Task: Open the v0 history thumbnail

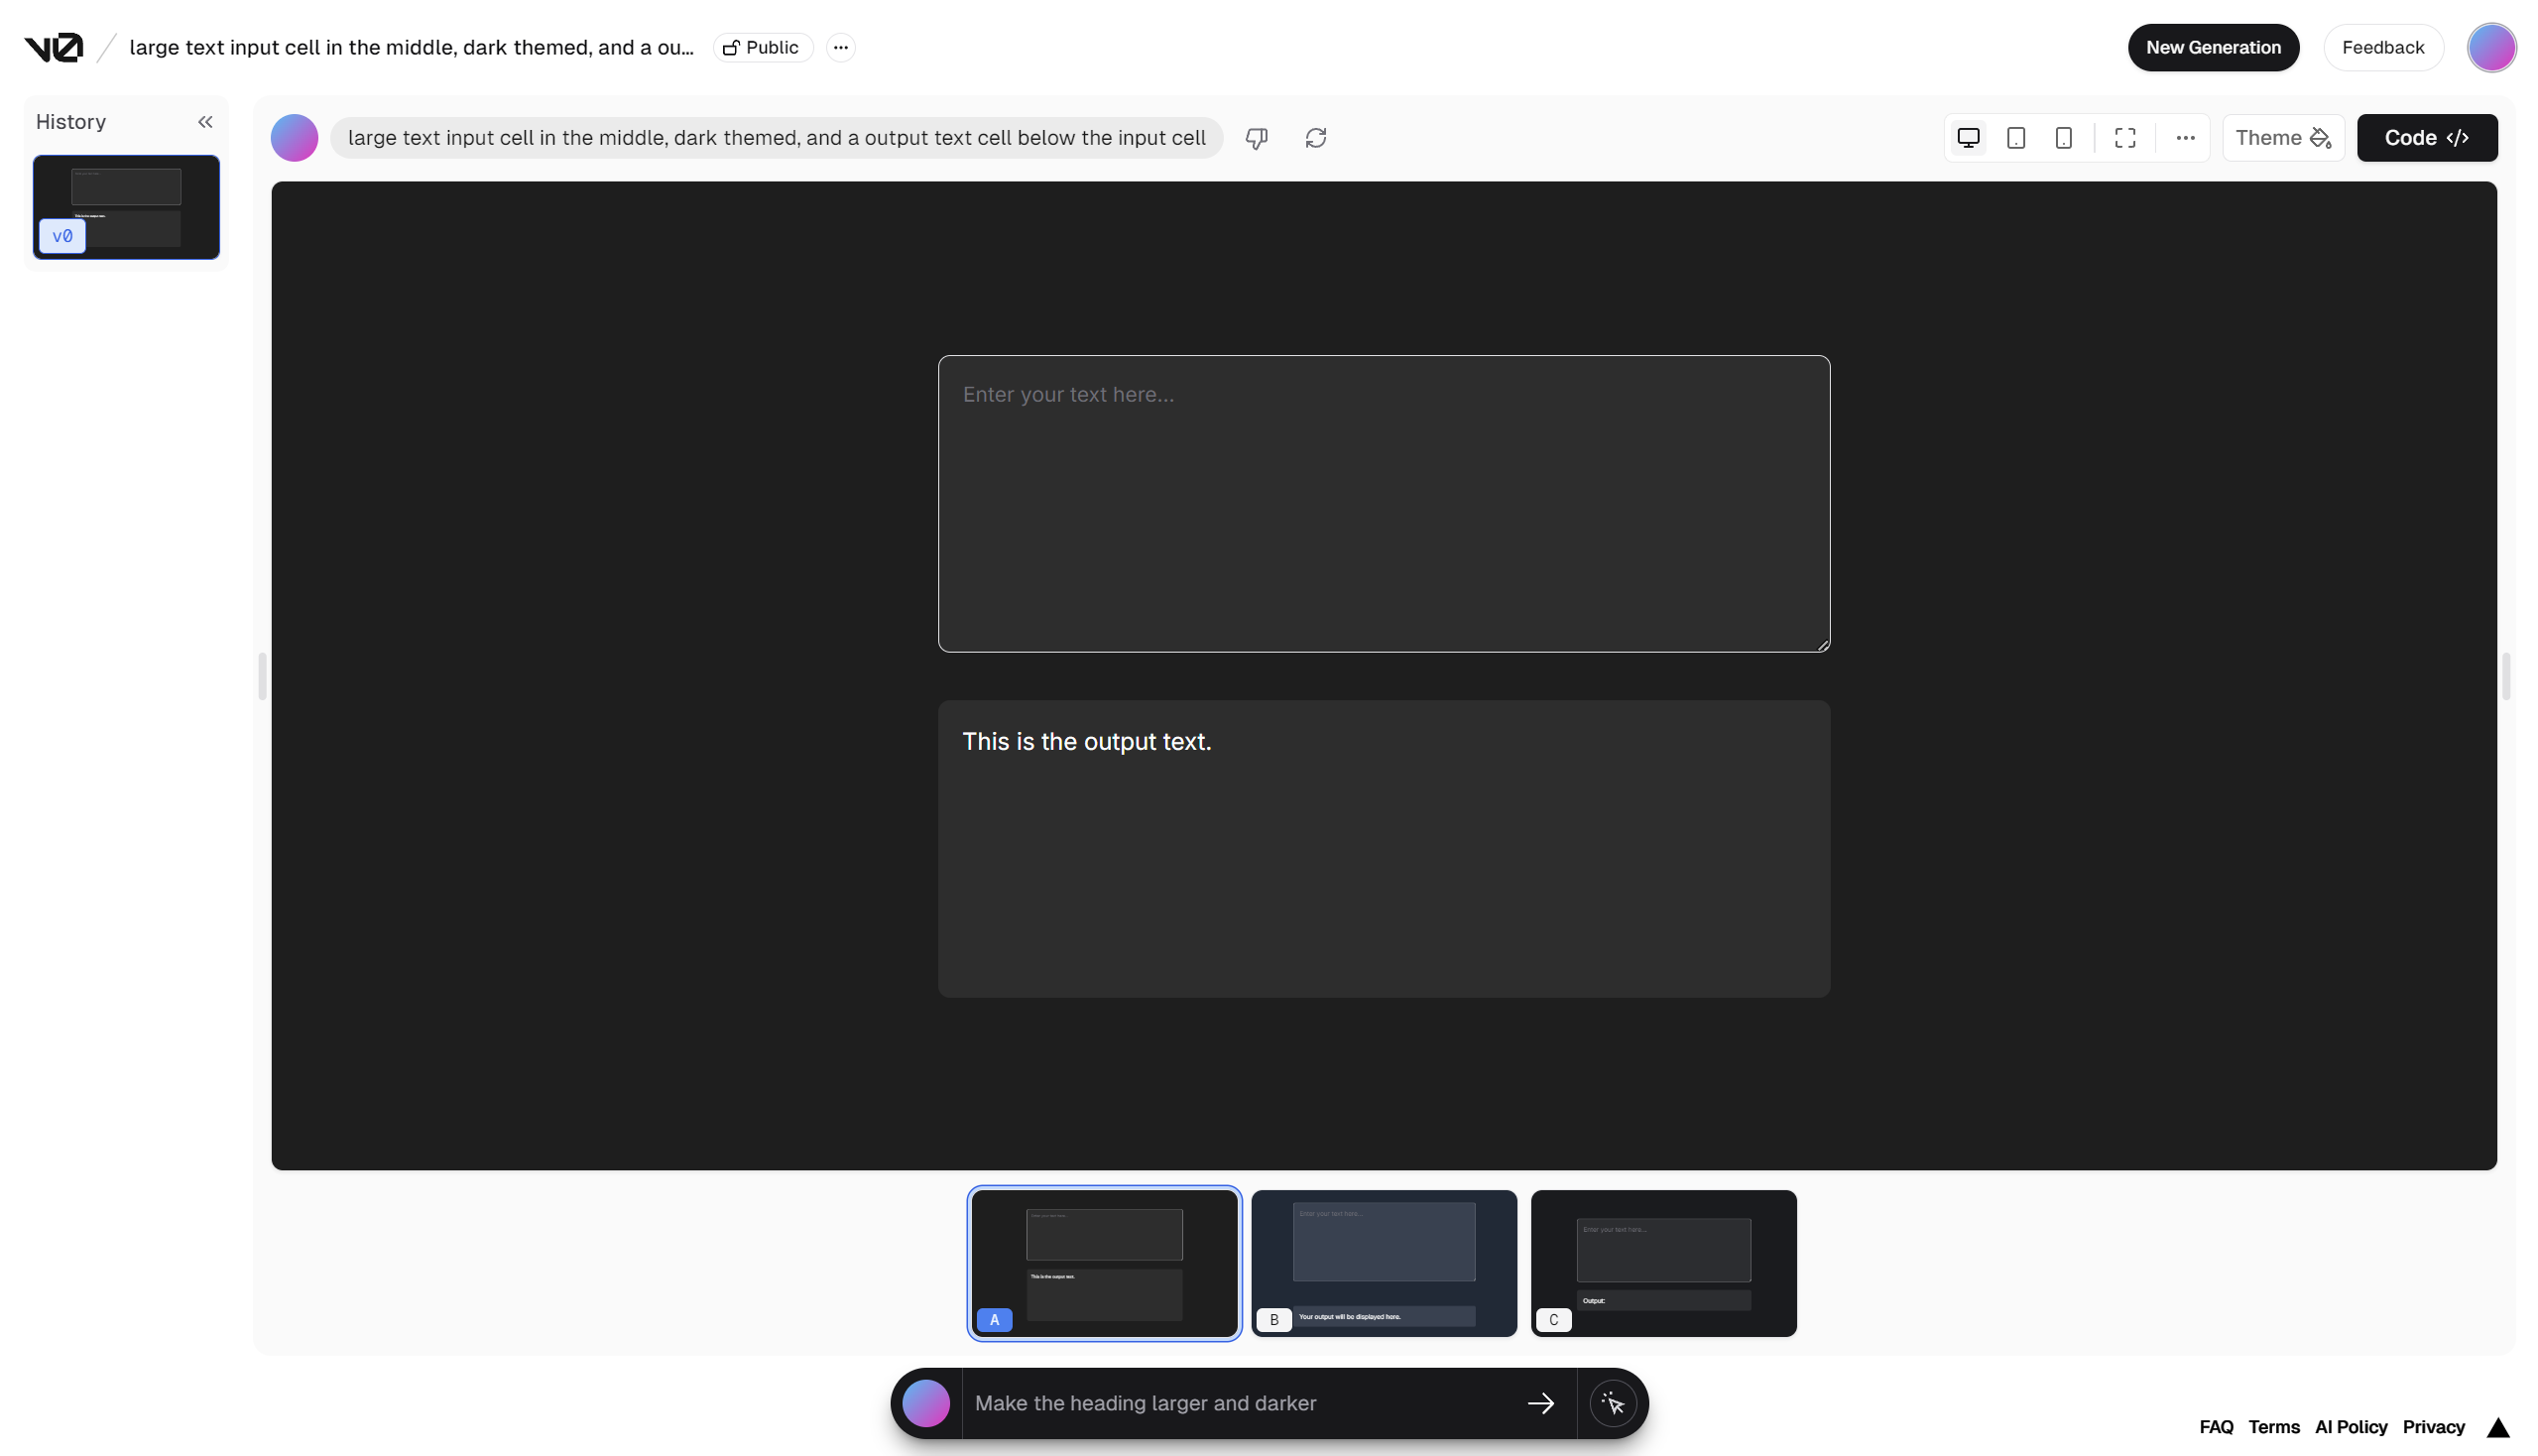Action: pos(126,207)
